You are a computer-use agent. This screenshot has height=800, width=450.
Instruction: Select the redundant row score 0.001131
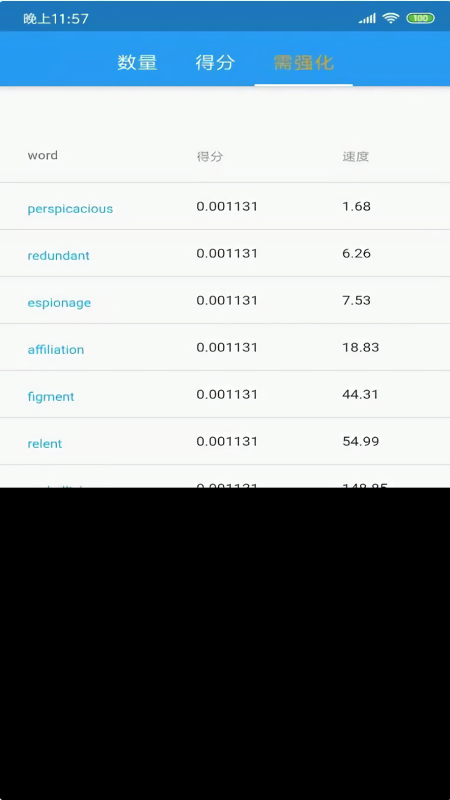click(x=227, y=253)
